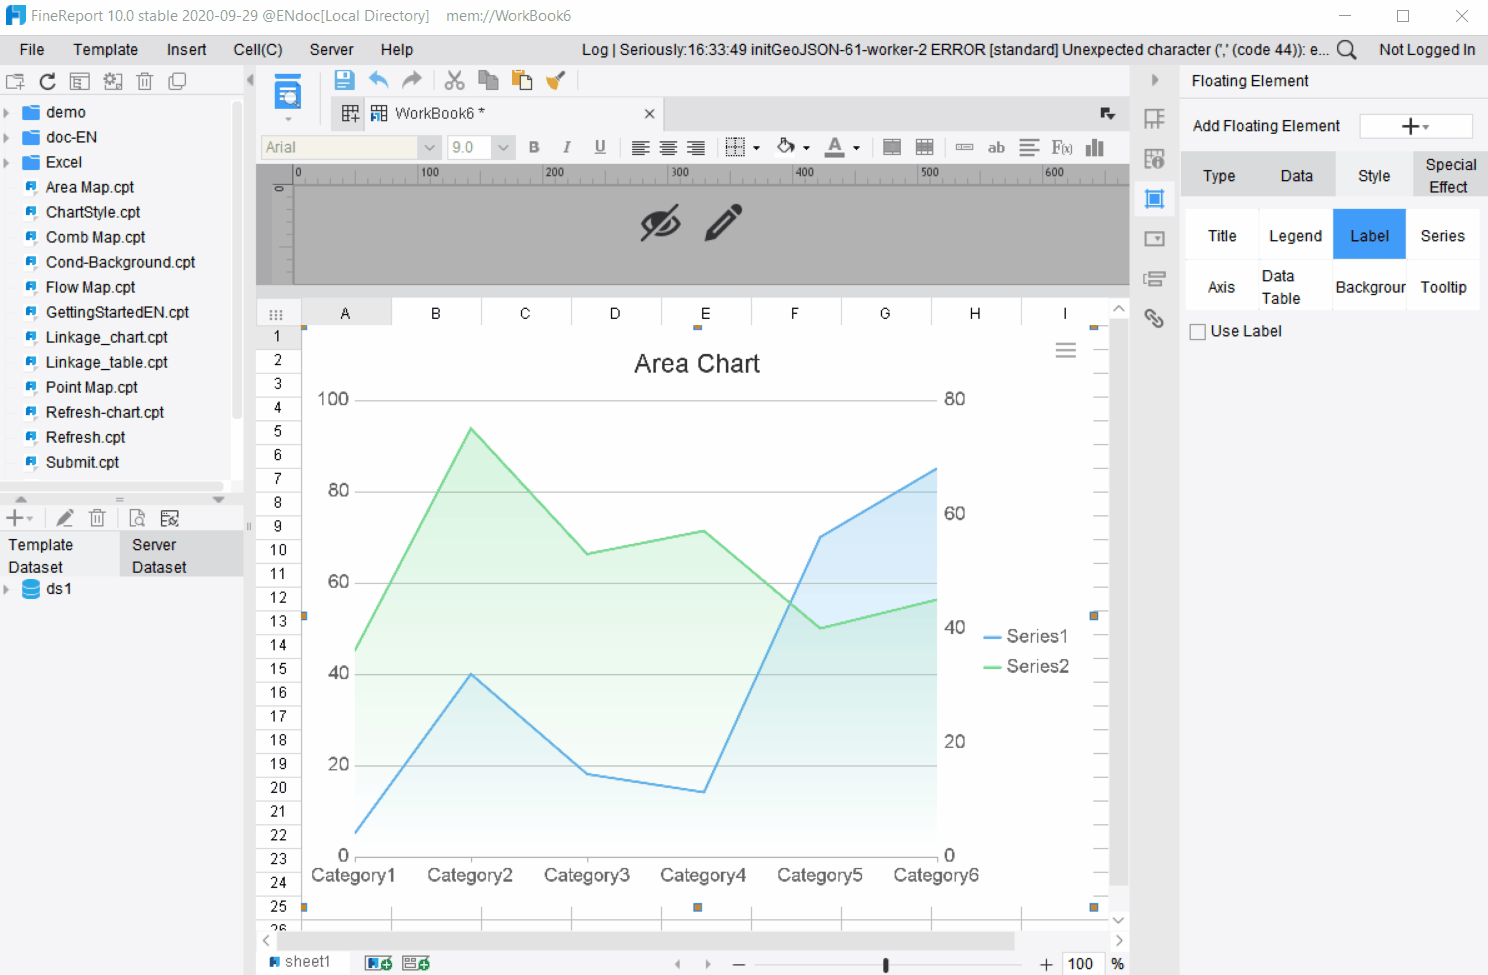1488x975 pixels.
Task: Open Add Floating Element dropdown
Action: coord(1415,126)
